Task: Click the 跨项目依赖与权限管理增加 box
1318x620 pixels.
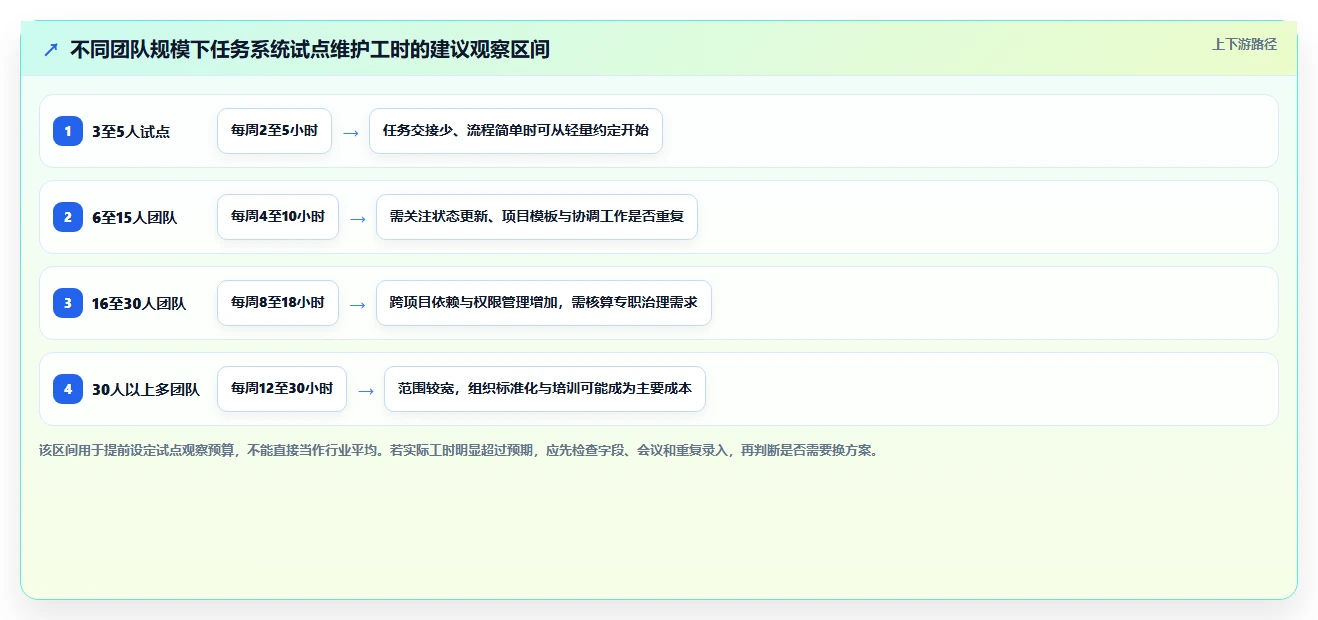Action: click(x=544, y=303)
